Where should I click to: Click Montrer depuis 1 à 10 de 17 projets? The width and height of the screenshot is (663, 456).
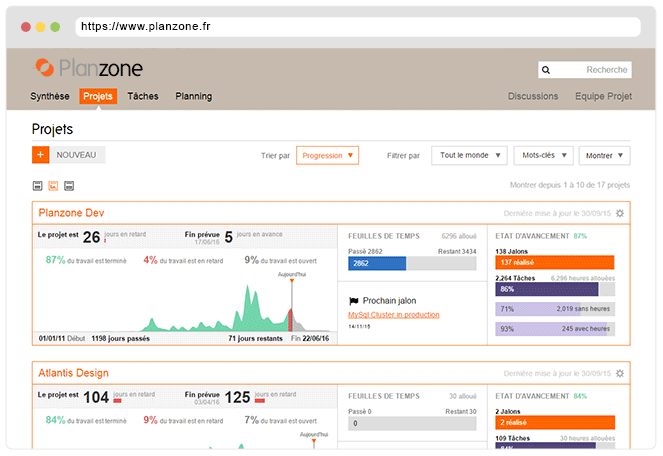click(570, 185)
